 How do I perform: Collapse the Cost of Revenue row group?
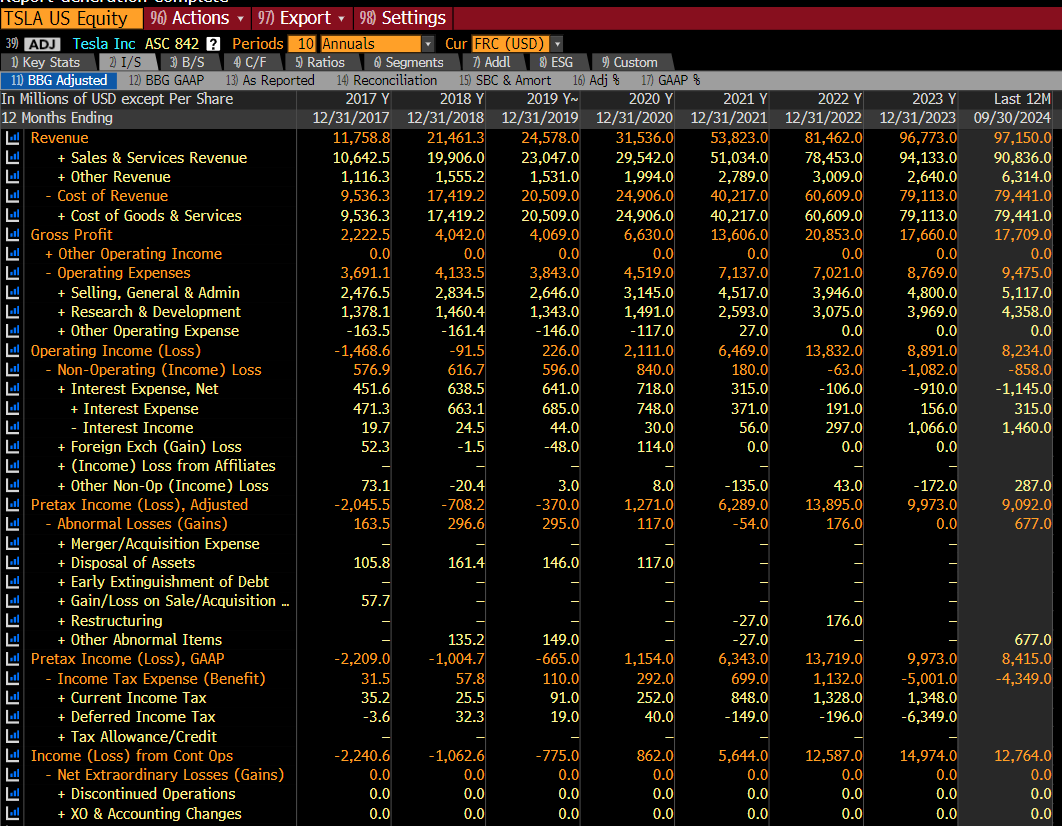[49, 196]
